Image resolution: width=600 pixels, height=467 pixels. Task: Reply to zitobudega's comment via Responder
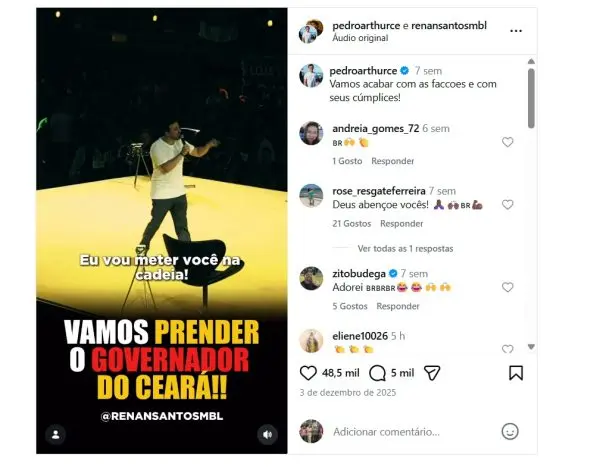pos(398,306)
